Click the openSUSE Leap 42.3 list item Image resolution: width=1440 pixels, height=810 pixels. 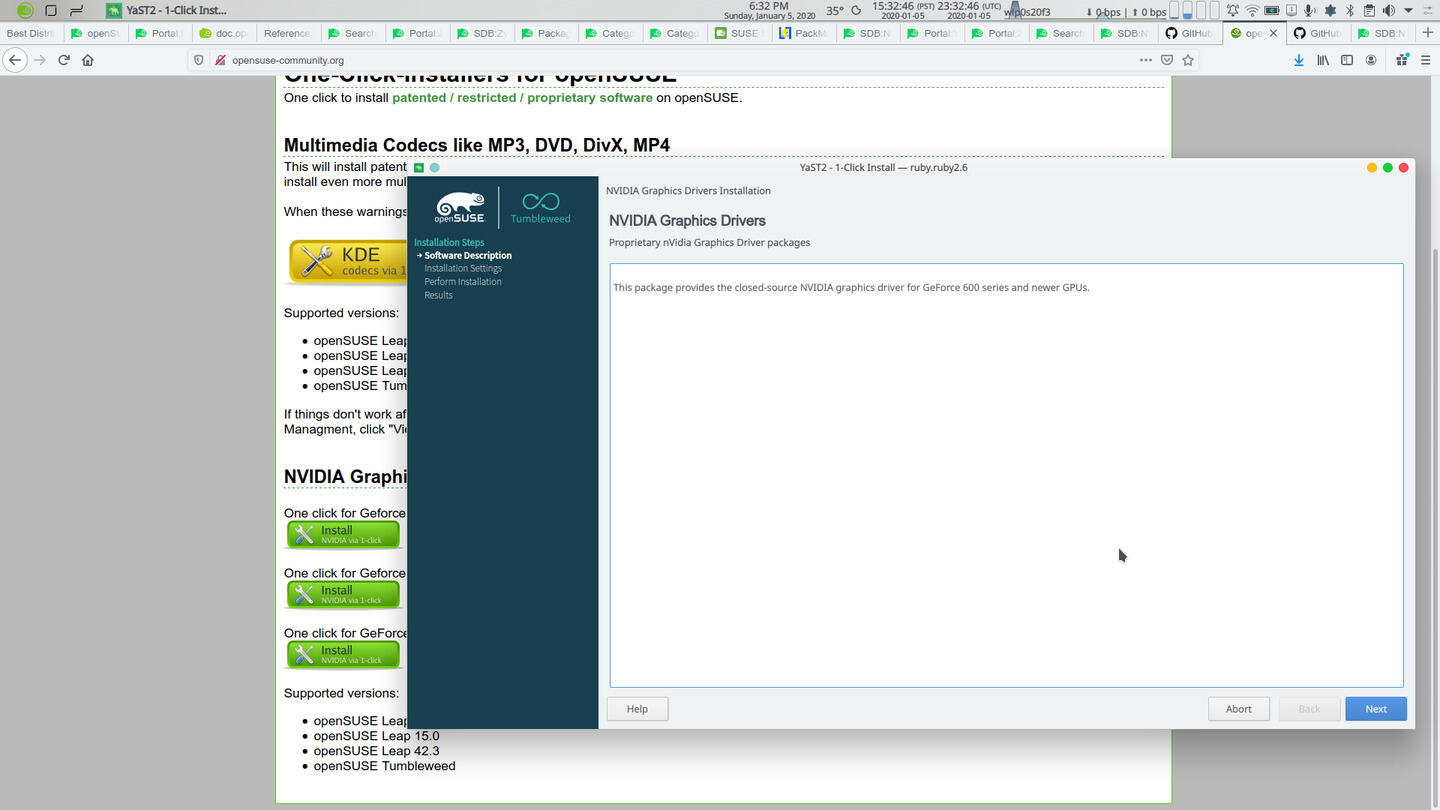coord(376,751)
